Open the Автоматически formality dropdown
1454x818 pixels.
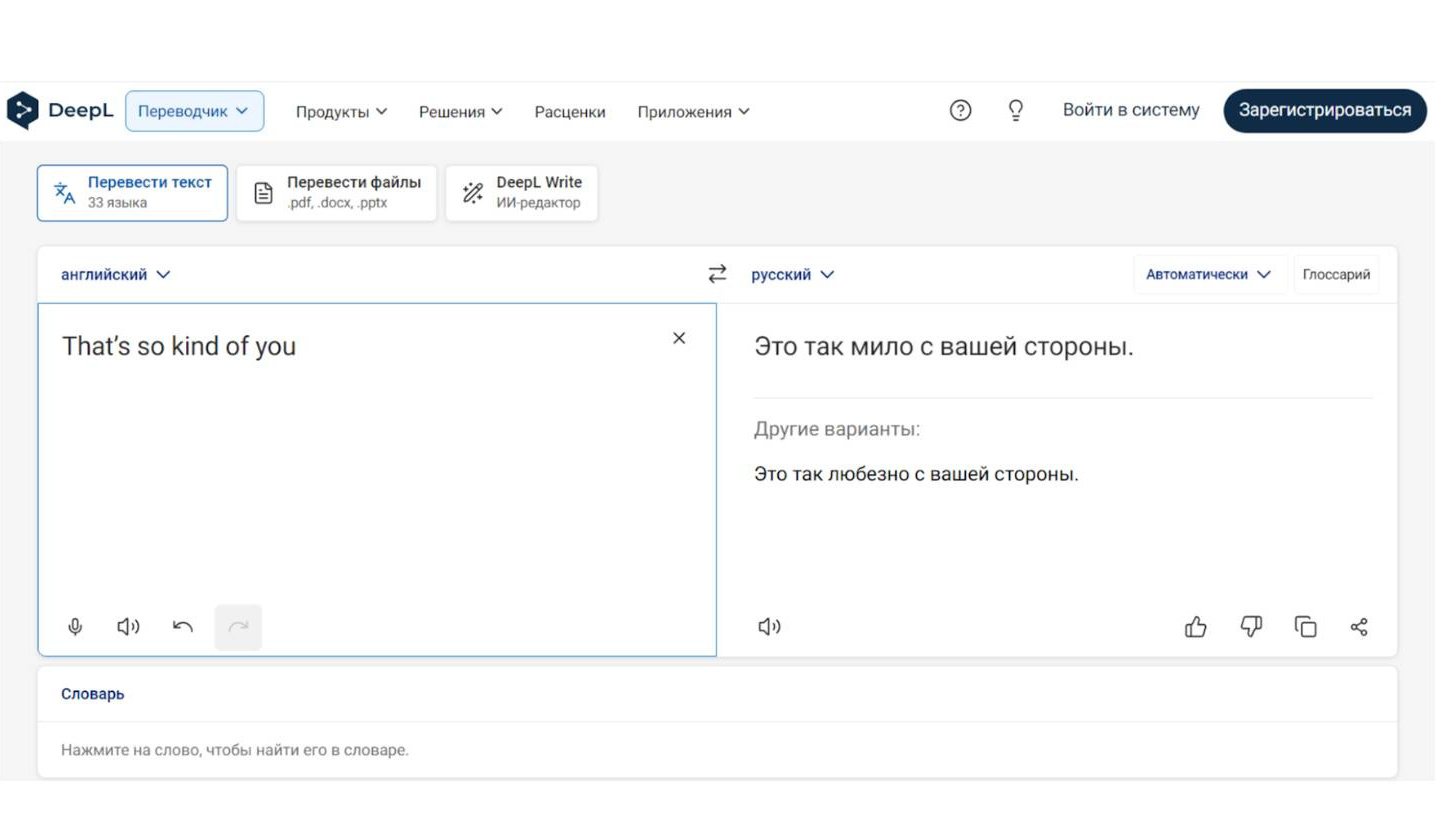pyautogui.click(x=1209, y=274)
